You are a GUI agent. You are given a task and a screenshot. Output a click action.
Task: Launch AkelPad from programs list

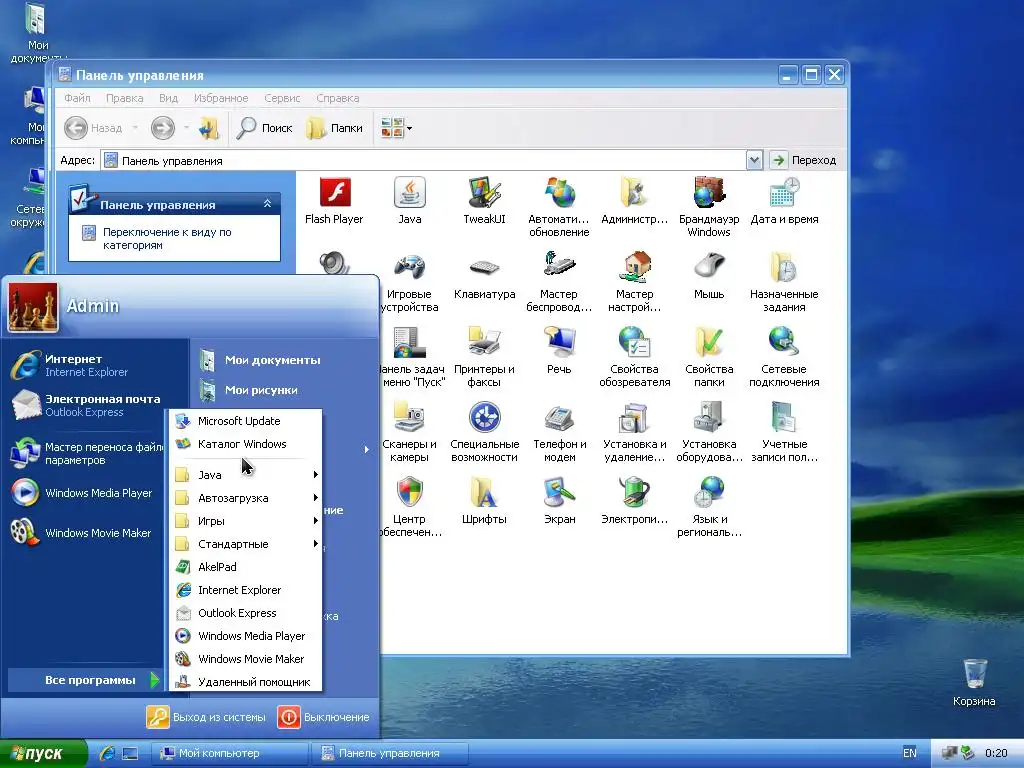246,567
